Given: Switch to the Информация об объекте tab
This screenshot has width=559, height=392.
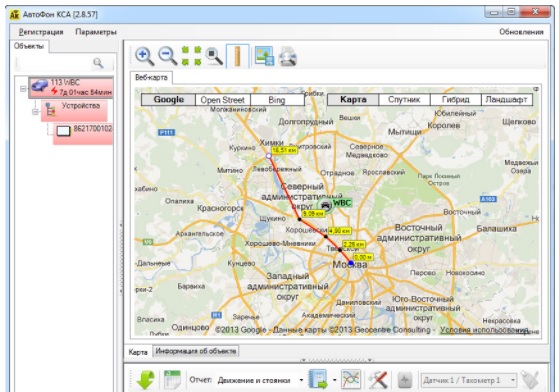Looking at the screenshot, I should click(x=196, y=351).
